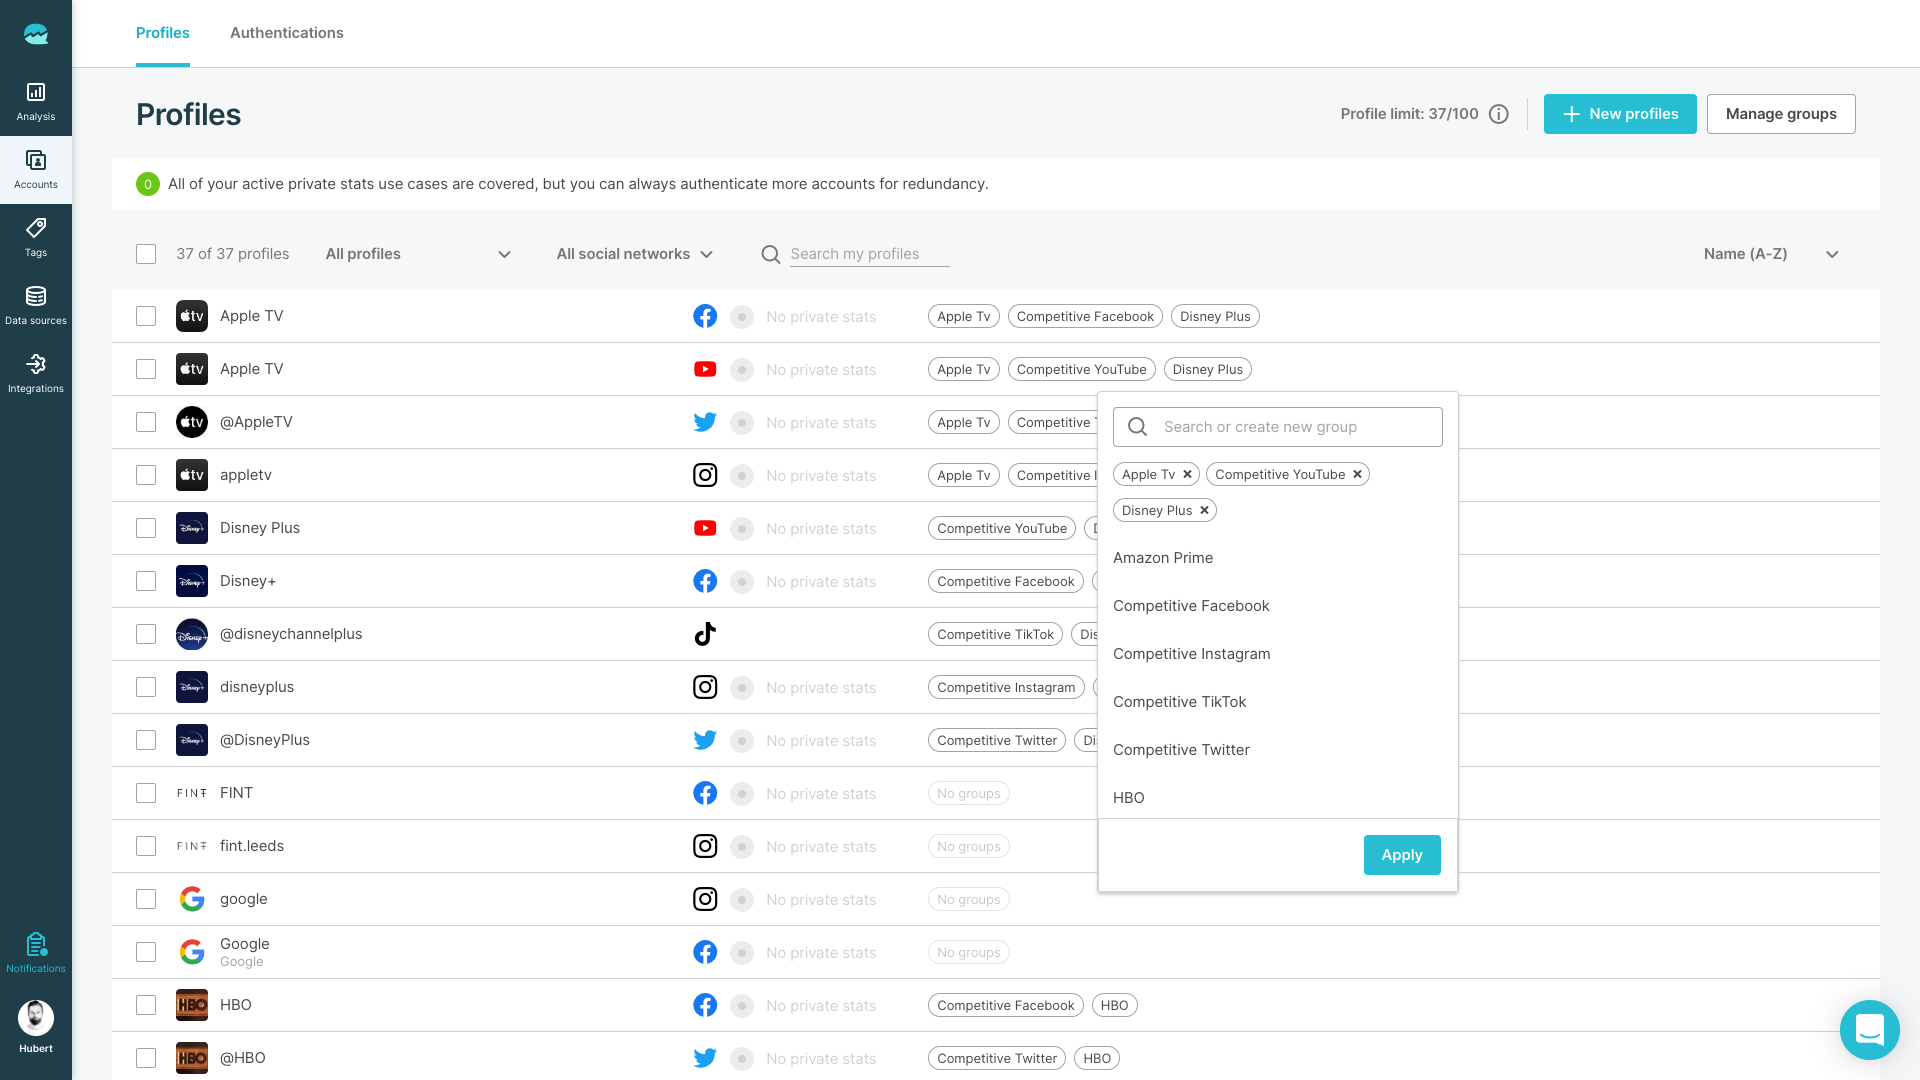
Task: Open the Name (A-Z) sort dropdown
Action: pos(1771,254)
